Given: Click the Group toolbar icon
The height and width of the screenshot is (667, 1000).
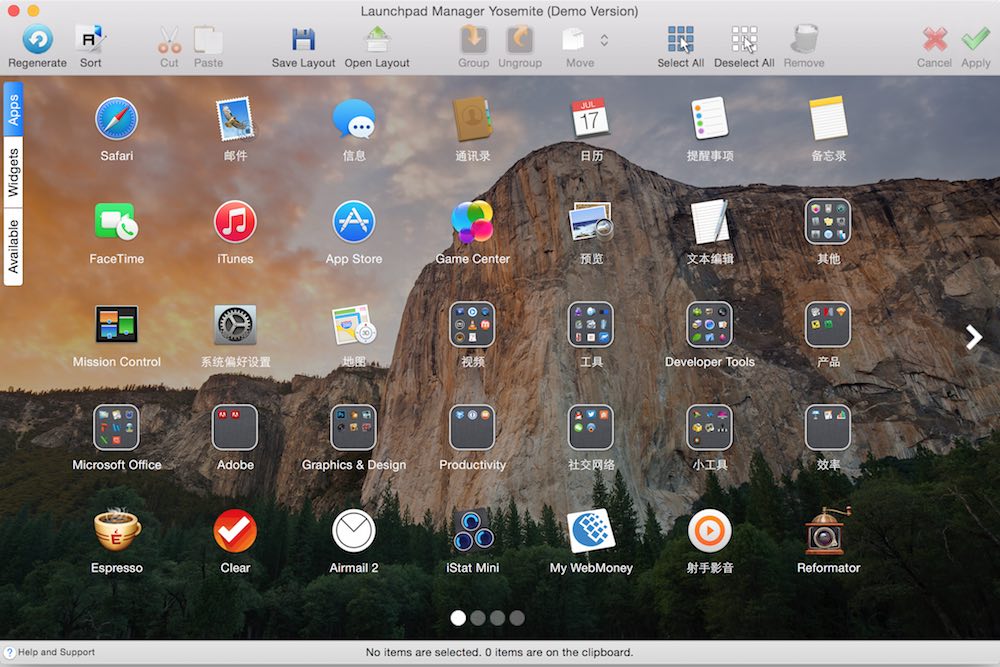Looking at the screenshot, I should pos(473,40).
